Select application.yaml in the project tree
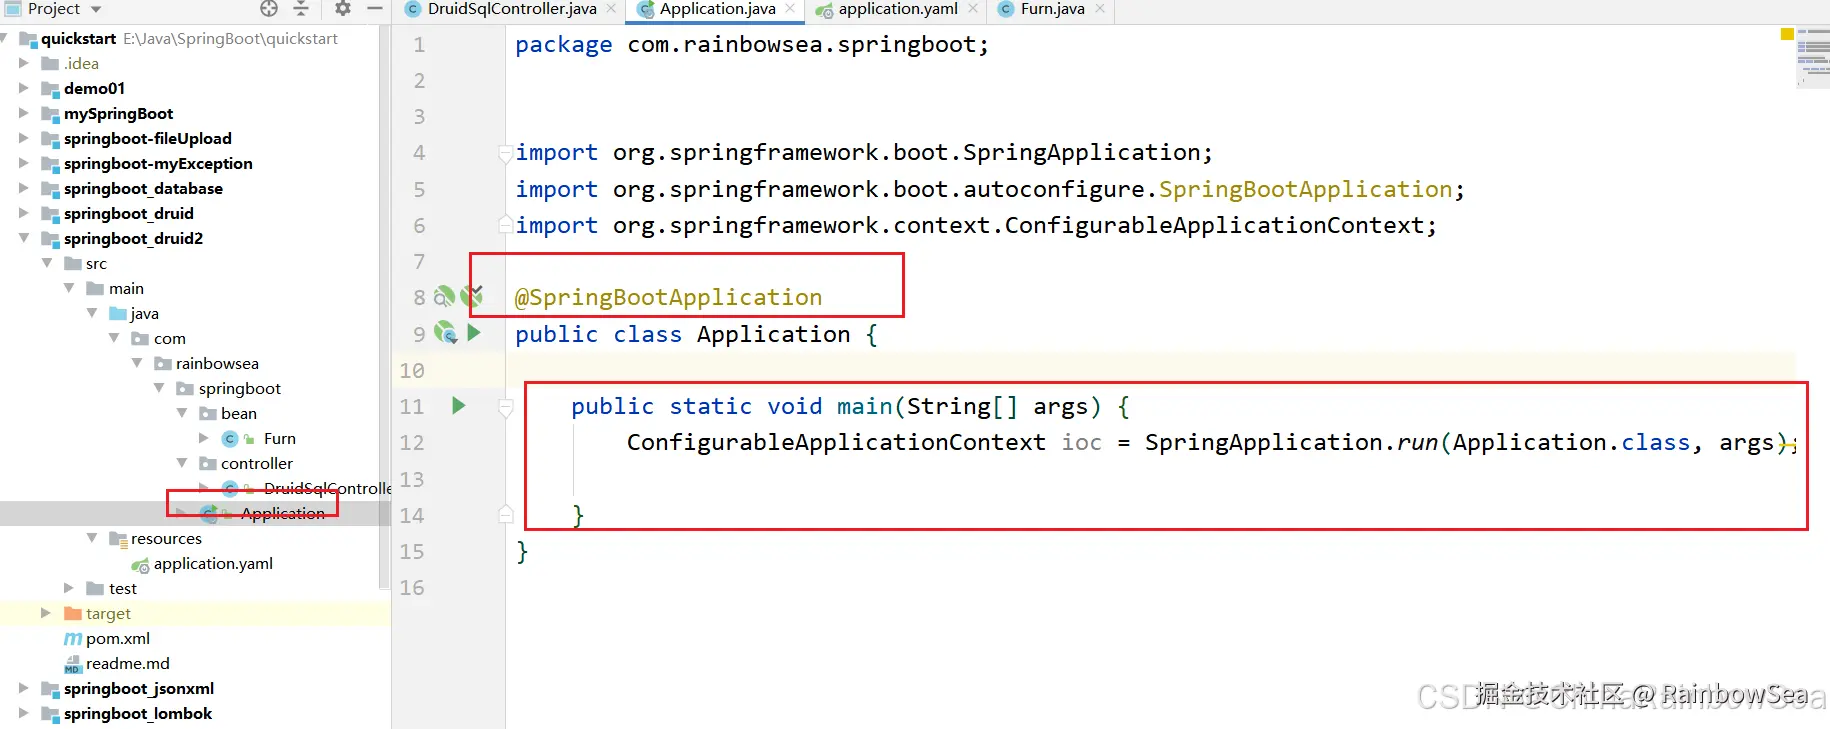Viewport: 1830px width, 729px height. pyautogui.click(x=213, y=563)
